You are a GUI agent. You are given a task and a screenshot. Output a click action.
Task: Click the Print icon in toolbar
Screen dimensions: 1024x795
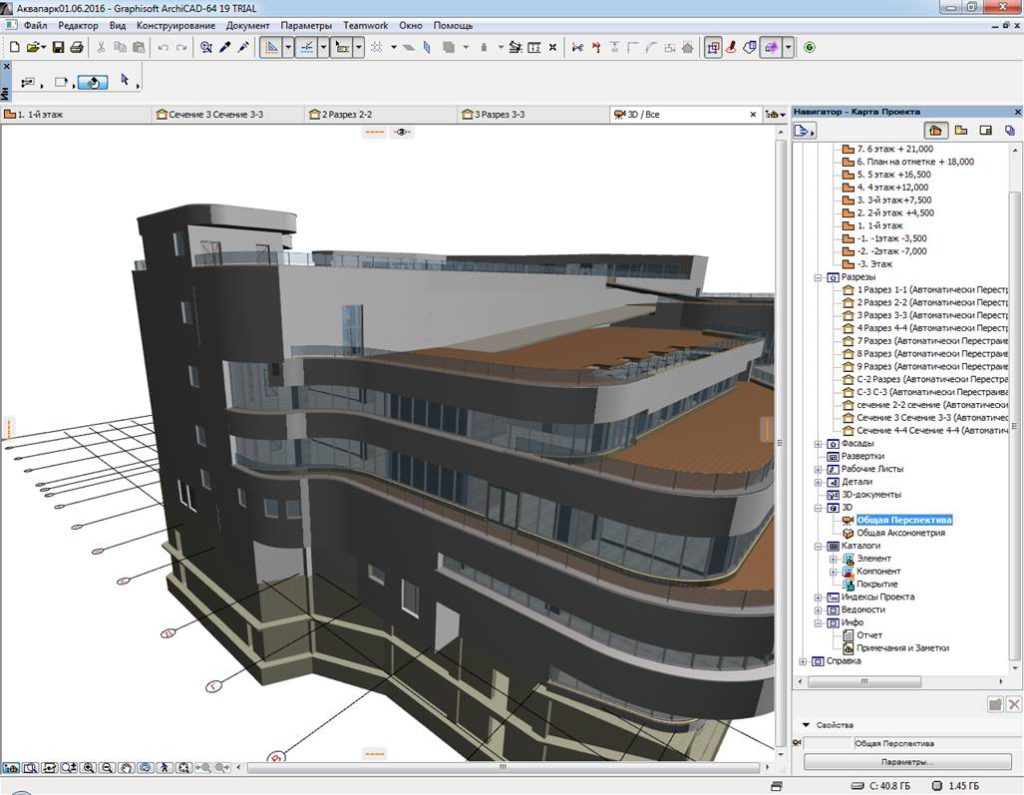[76, 47]
